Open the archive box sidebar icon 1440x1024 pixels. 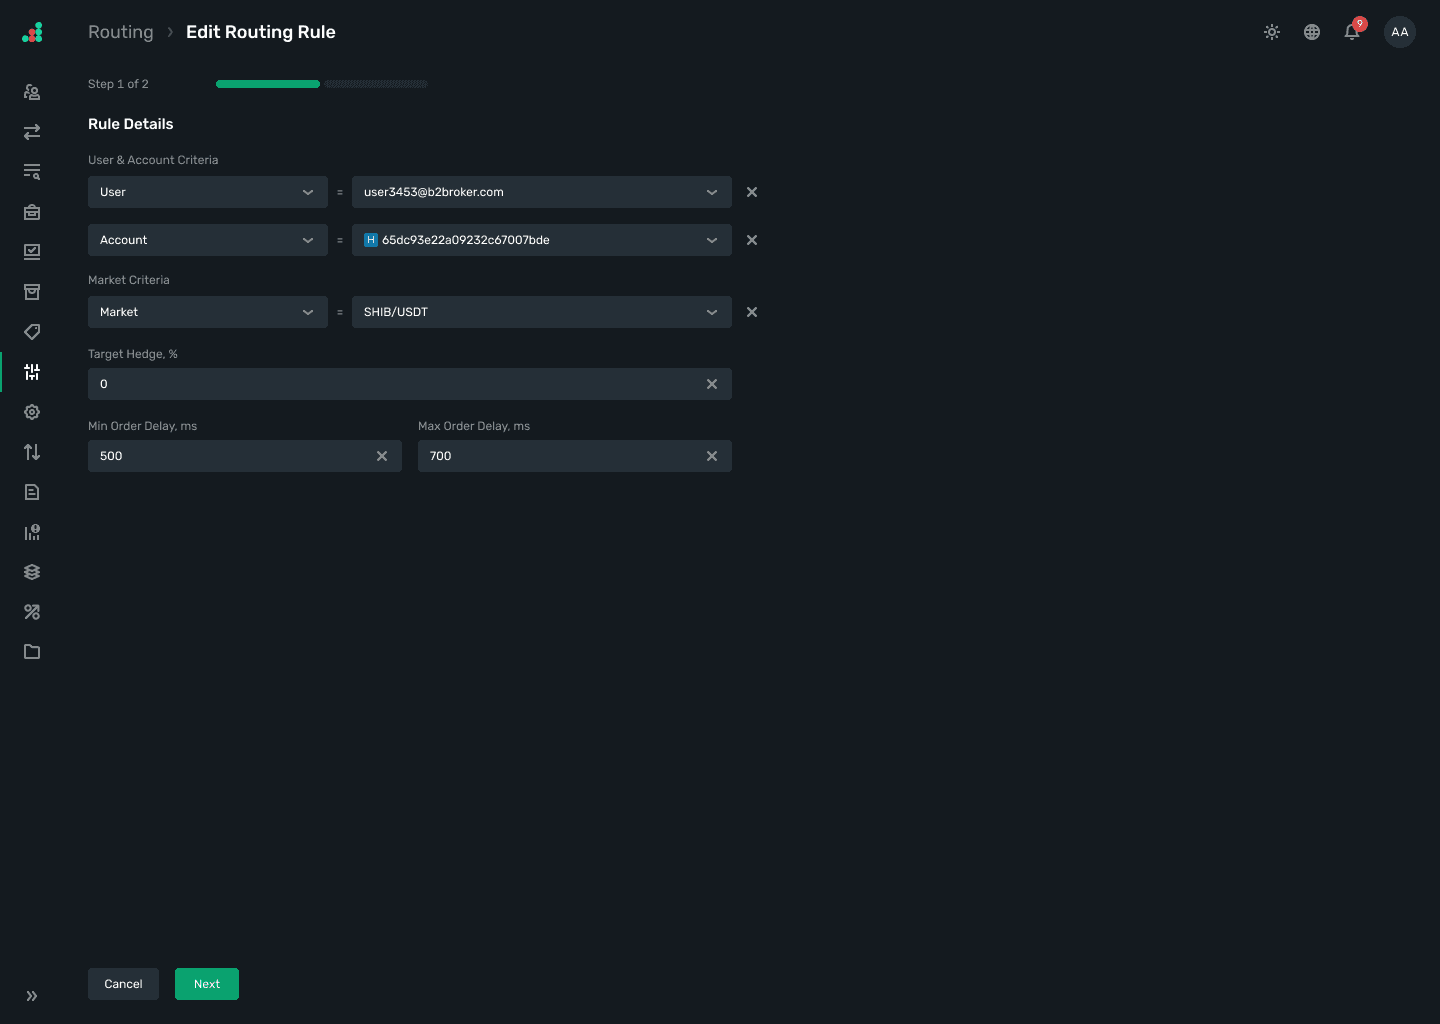32,292
